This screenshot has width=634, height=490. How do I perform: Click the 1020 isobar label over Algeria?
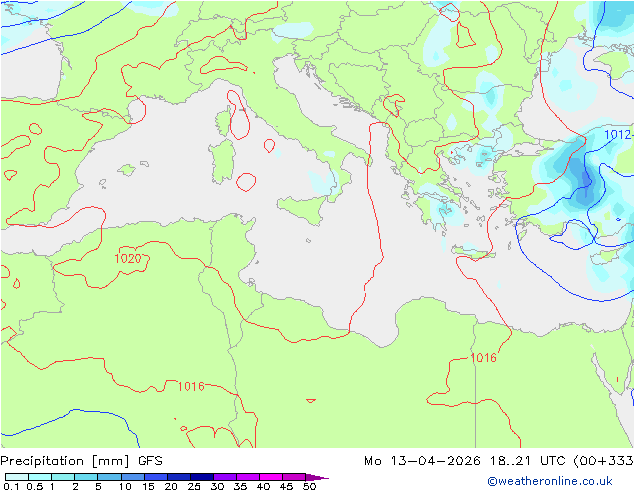128,259
